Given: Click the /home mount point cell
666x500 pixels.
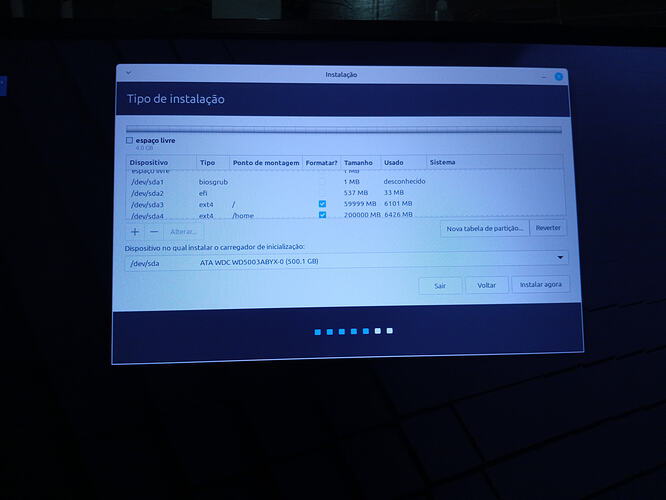Looking at the screenshot, I should (243, 216).
